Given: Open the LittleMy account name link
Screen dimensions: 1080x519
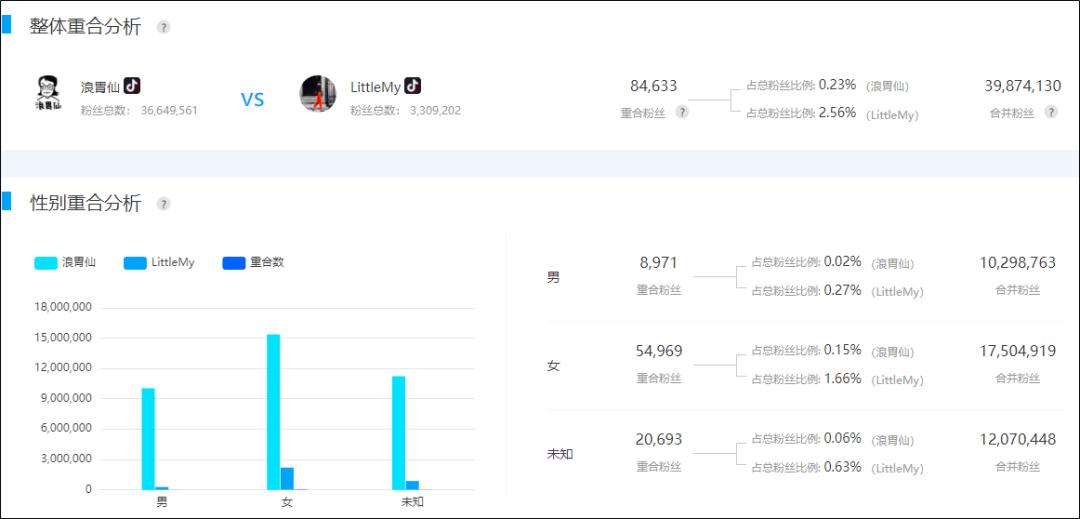Looking at the screenshot, I should pos(375,87).
